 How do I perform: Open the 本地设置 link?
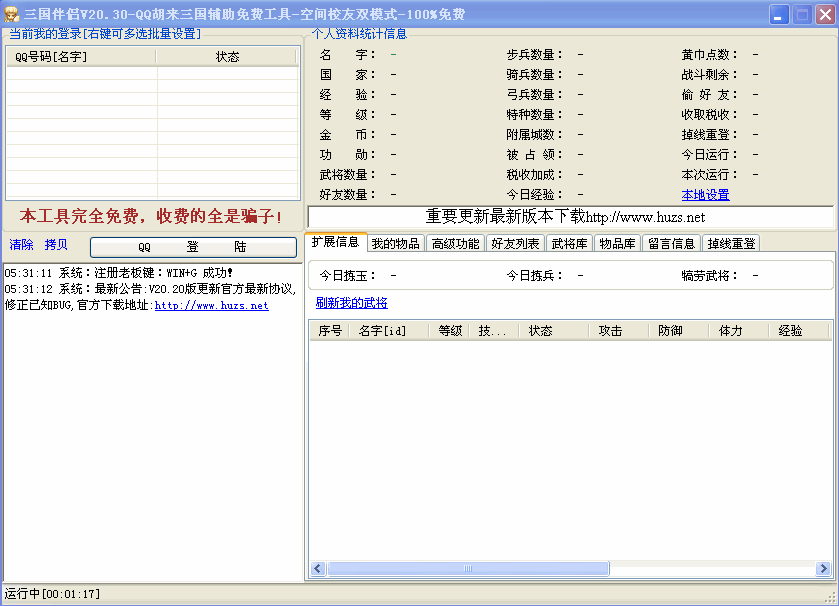pyautogui.click(x=705, y=195)
